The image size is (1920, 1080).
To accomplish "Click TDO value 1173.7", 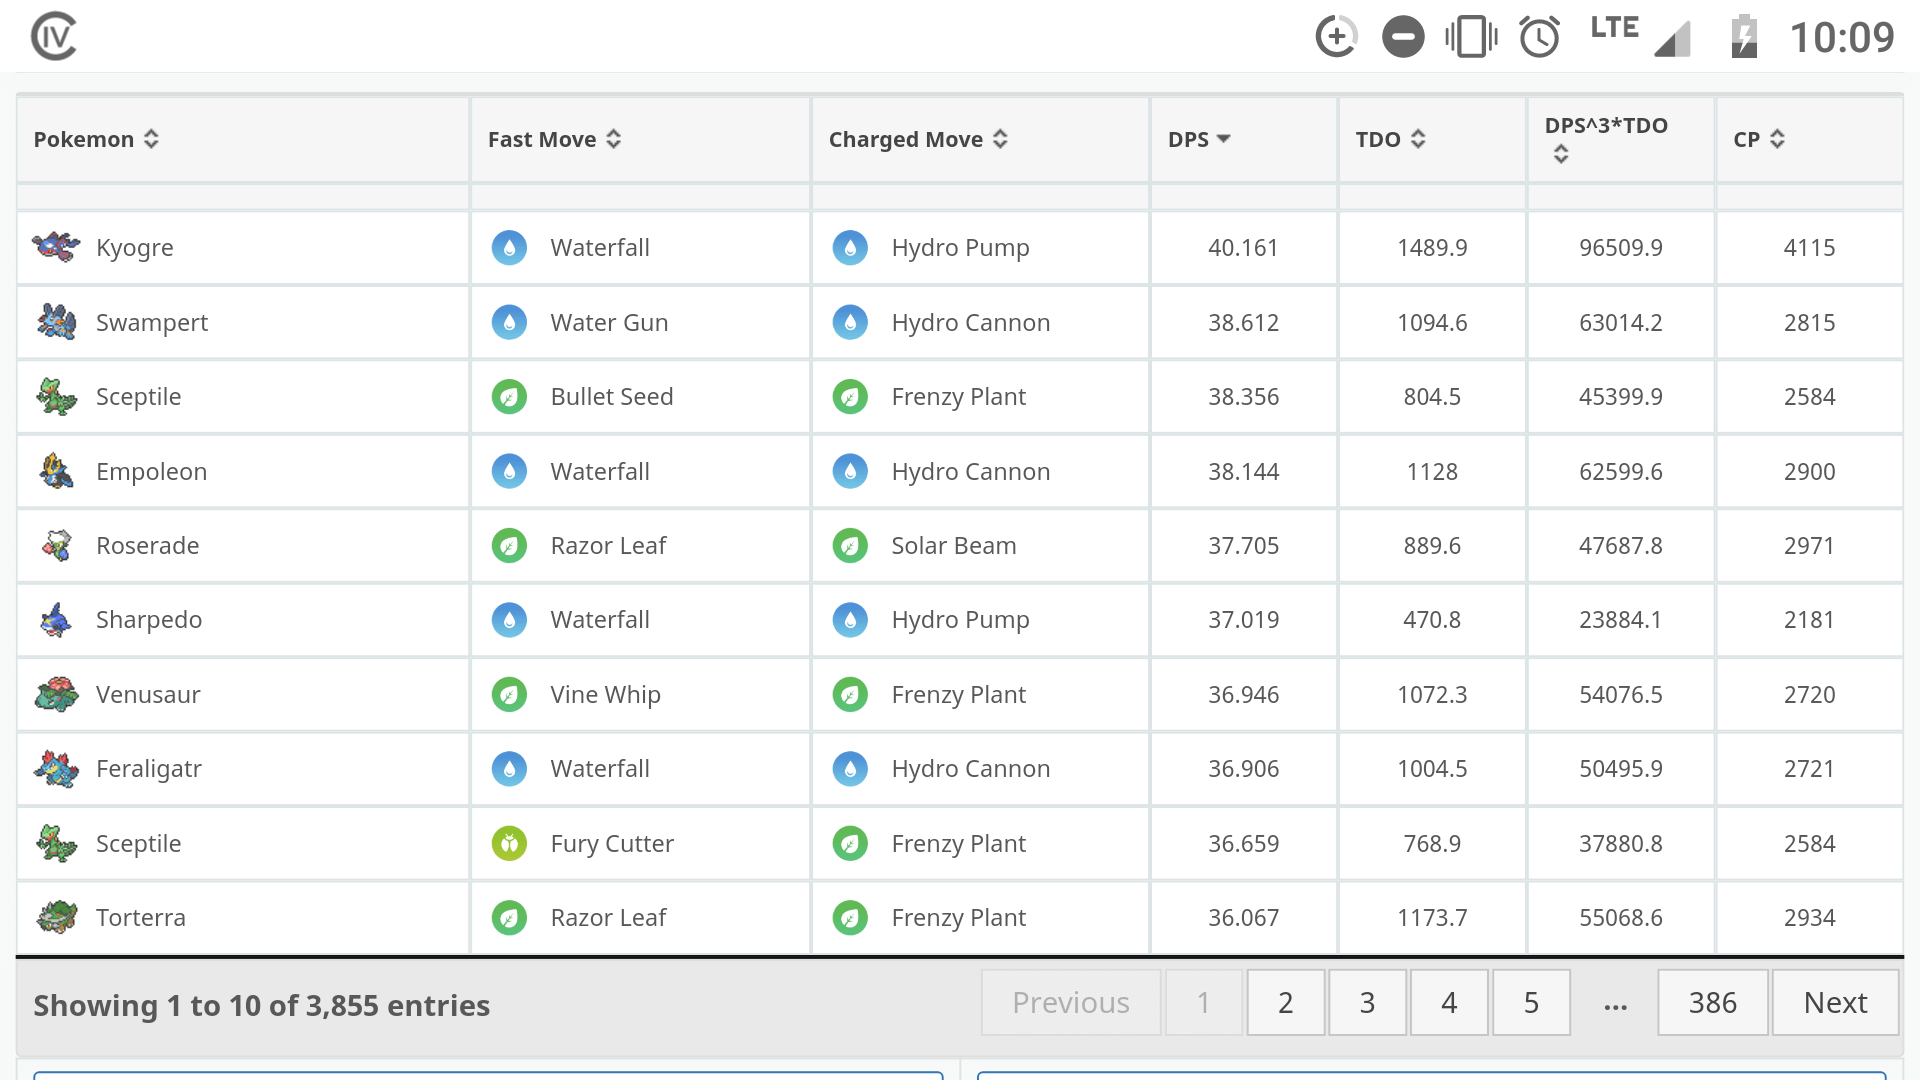I will pyautogui.click(x=1432, y=917).
